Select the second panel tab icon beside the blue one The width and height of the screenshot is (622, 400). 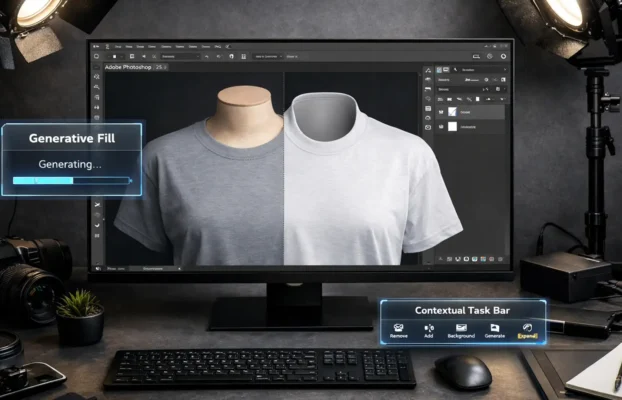coord(446,70)
